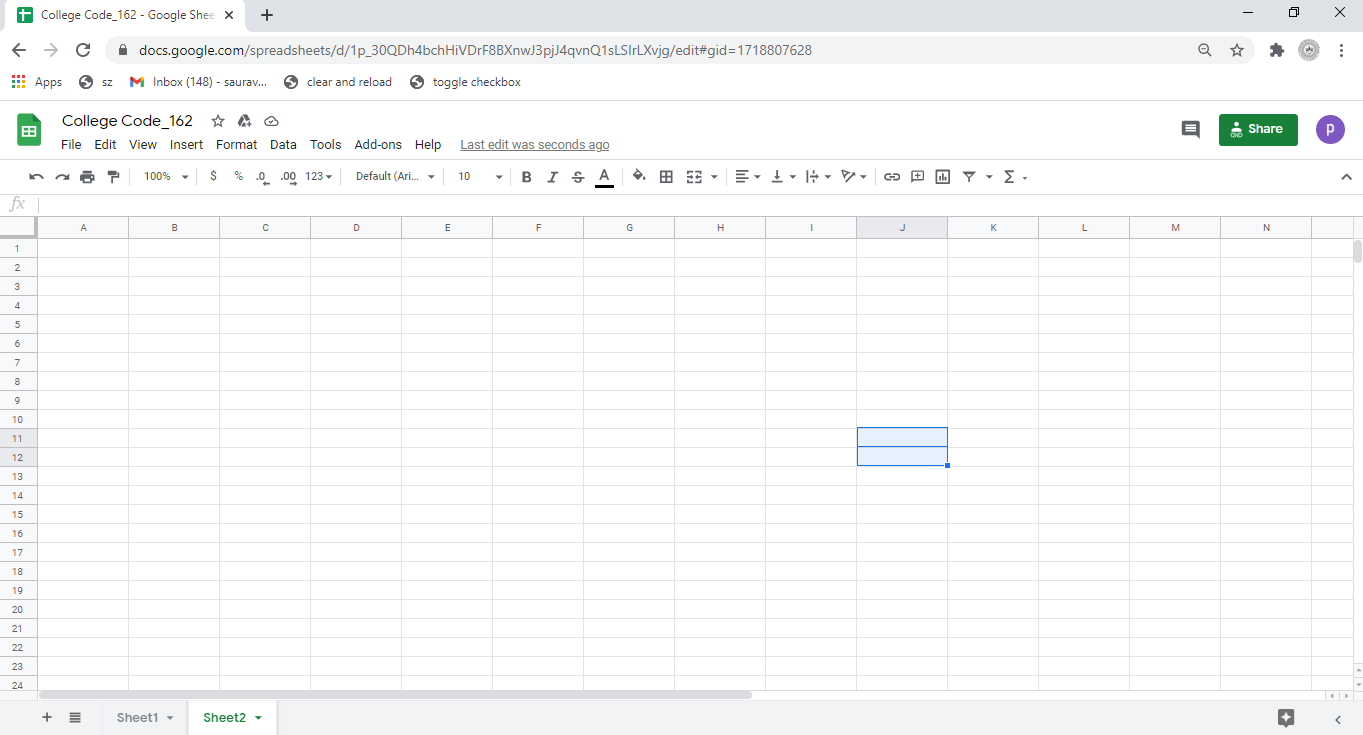Open the 100% zoom dropdown
1363x735 pixels.
click(x=165, y=177)
